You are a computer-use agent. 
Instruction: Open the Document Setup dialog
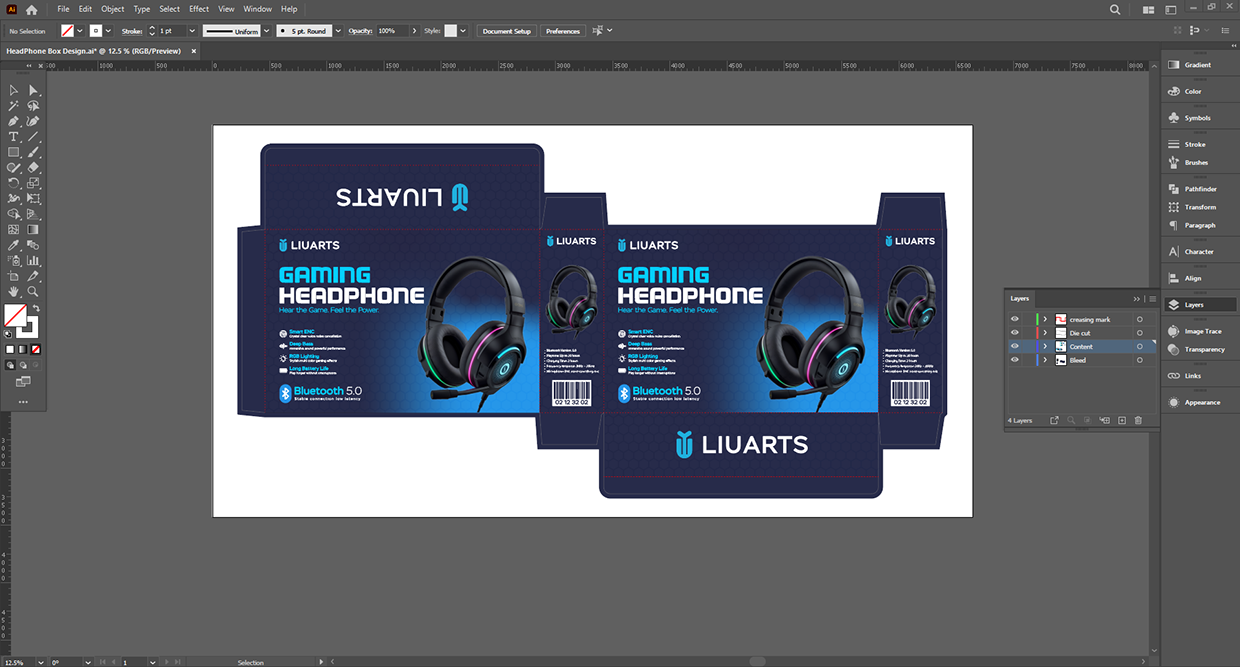506,31
